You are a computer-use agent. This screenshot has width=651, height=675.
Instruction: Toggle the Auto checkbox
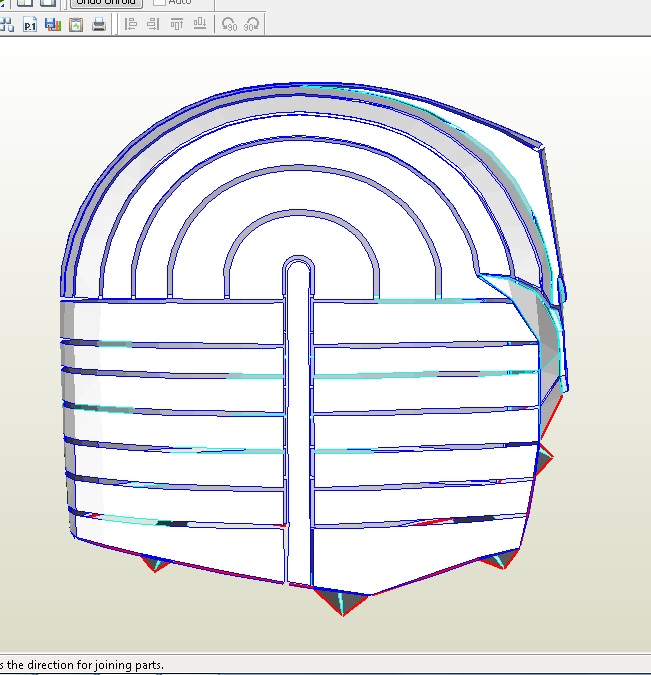point(159,2)
